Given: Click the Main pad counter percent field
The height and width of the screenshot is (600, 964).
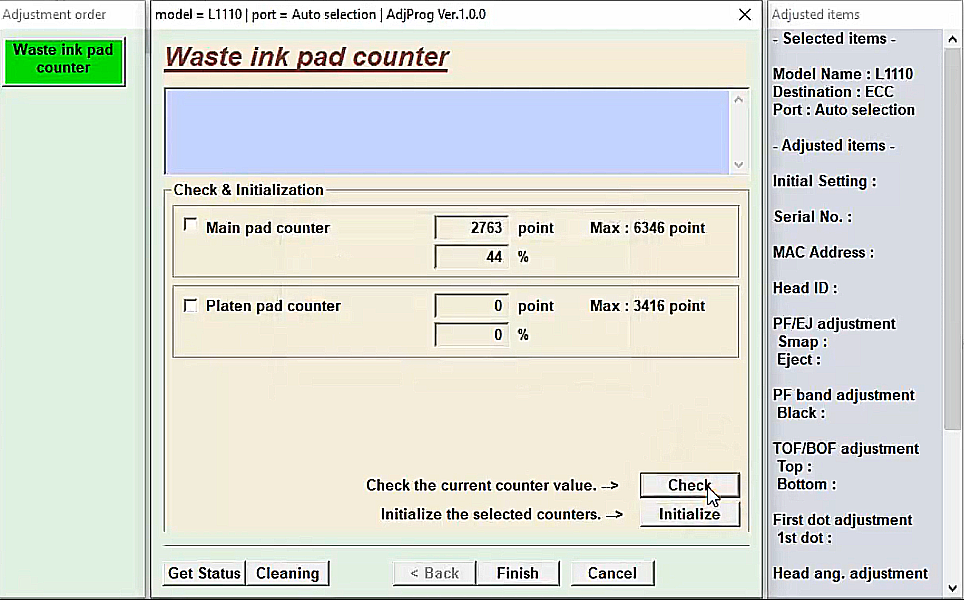Looking at the screenshot, I should (471, 257).
